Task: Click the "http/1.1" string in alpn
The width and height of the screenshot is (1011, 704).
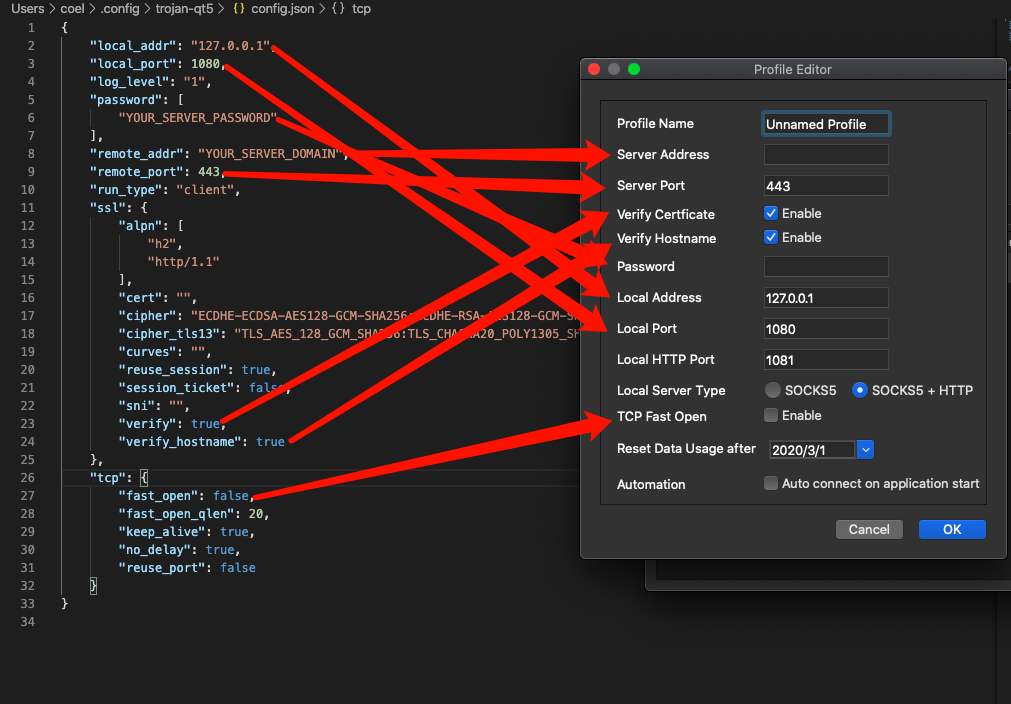Action: [x=183, y=262]
